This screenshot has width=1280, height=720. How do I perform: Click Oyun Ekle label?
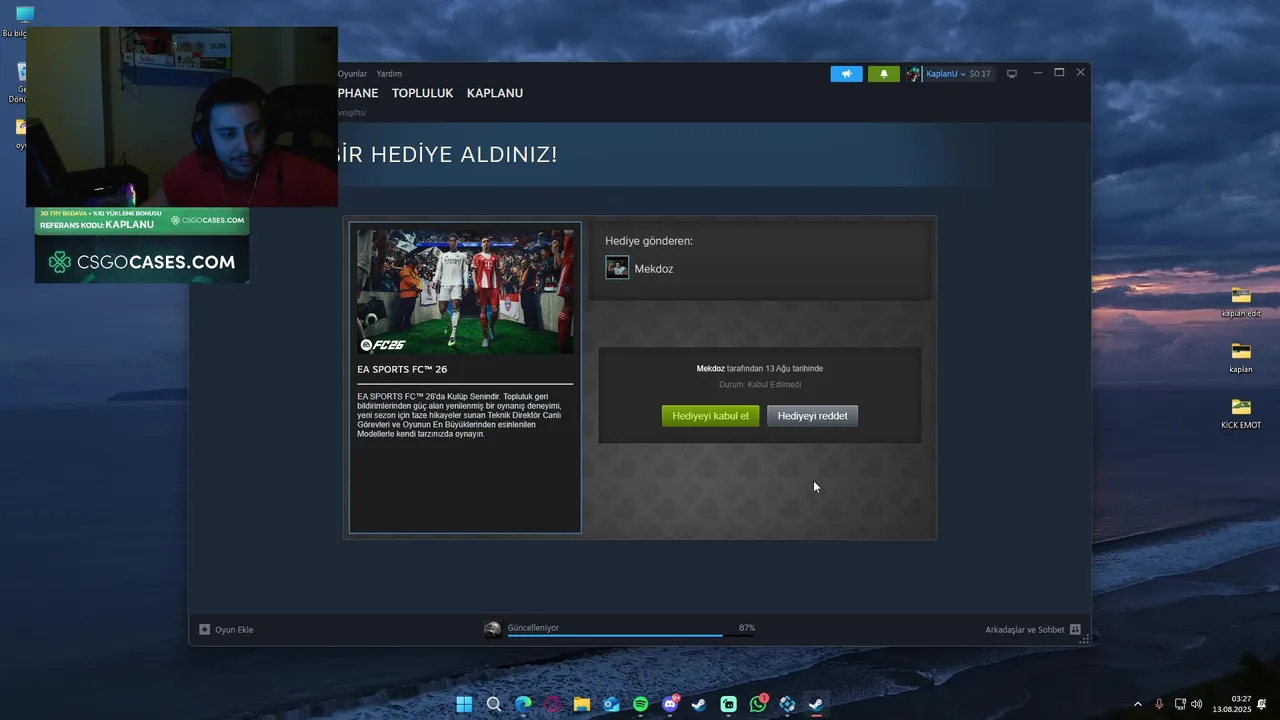pyautogui.click(x=234, y=629)
